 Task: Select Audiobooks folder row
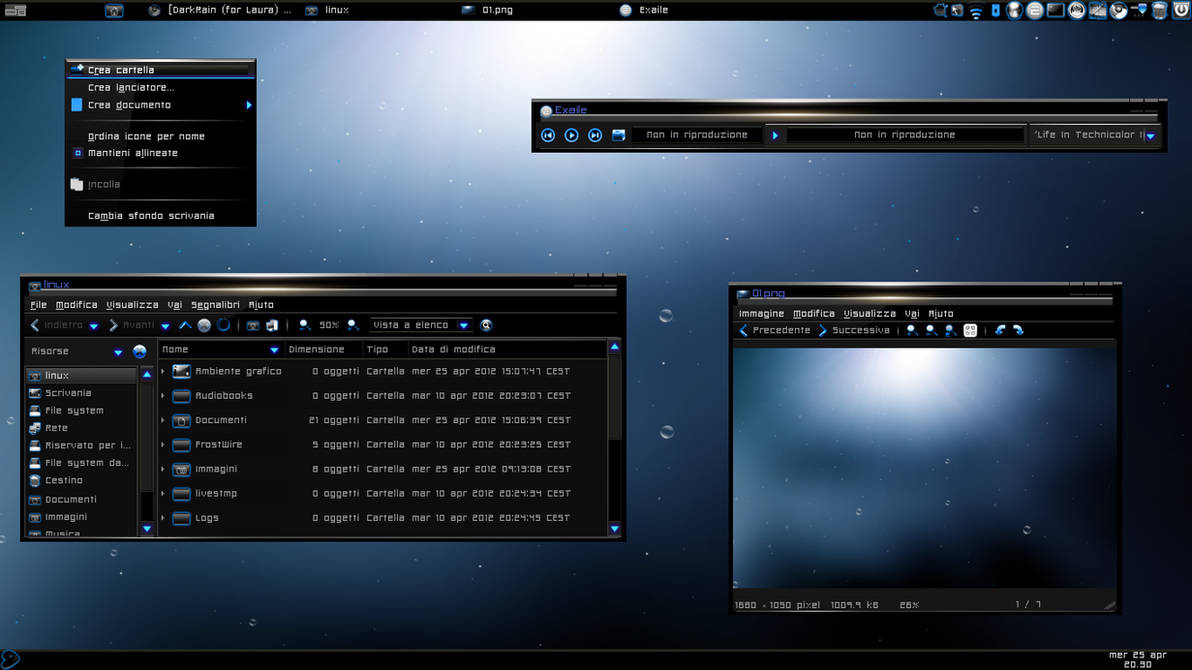[382, 395]
